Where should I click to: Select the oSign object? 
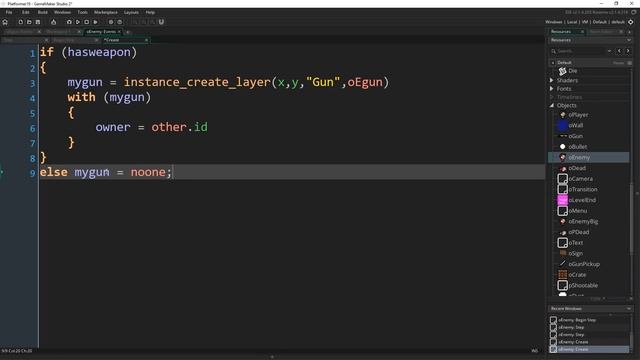pyautogui.click(x=576, y=253)
